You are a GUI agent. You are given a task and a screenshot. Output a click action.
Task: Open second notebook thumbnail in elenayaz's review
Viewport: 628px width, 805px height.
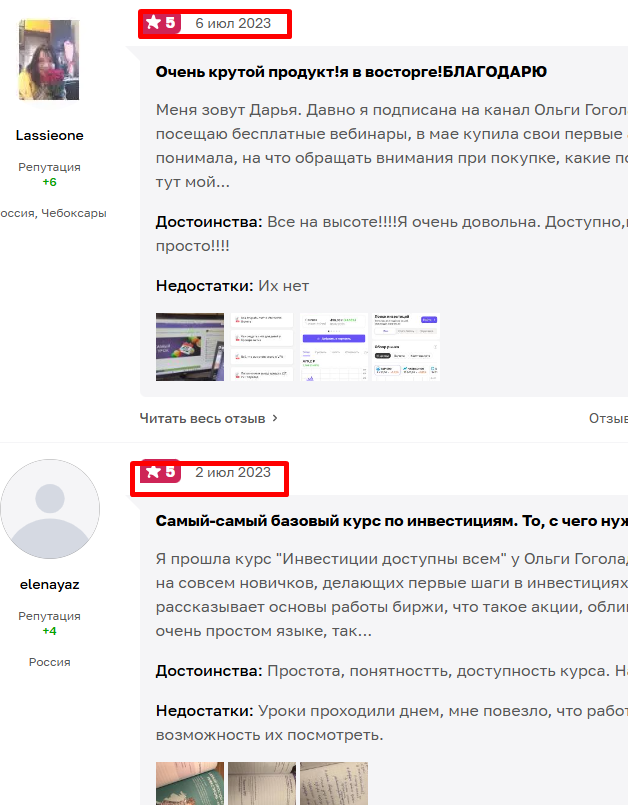pyautogui.click(x=262, y=784)
